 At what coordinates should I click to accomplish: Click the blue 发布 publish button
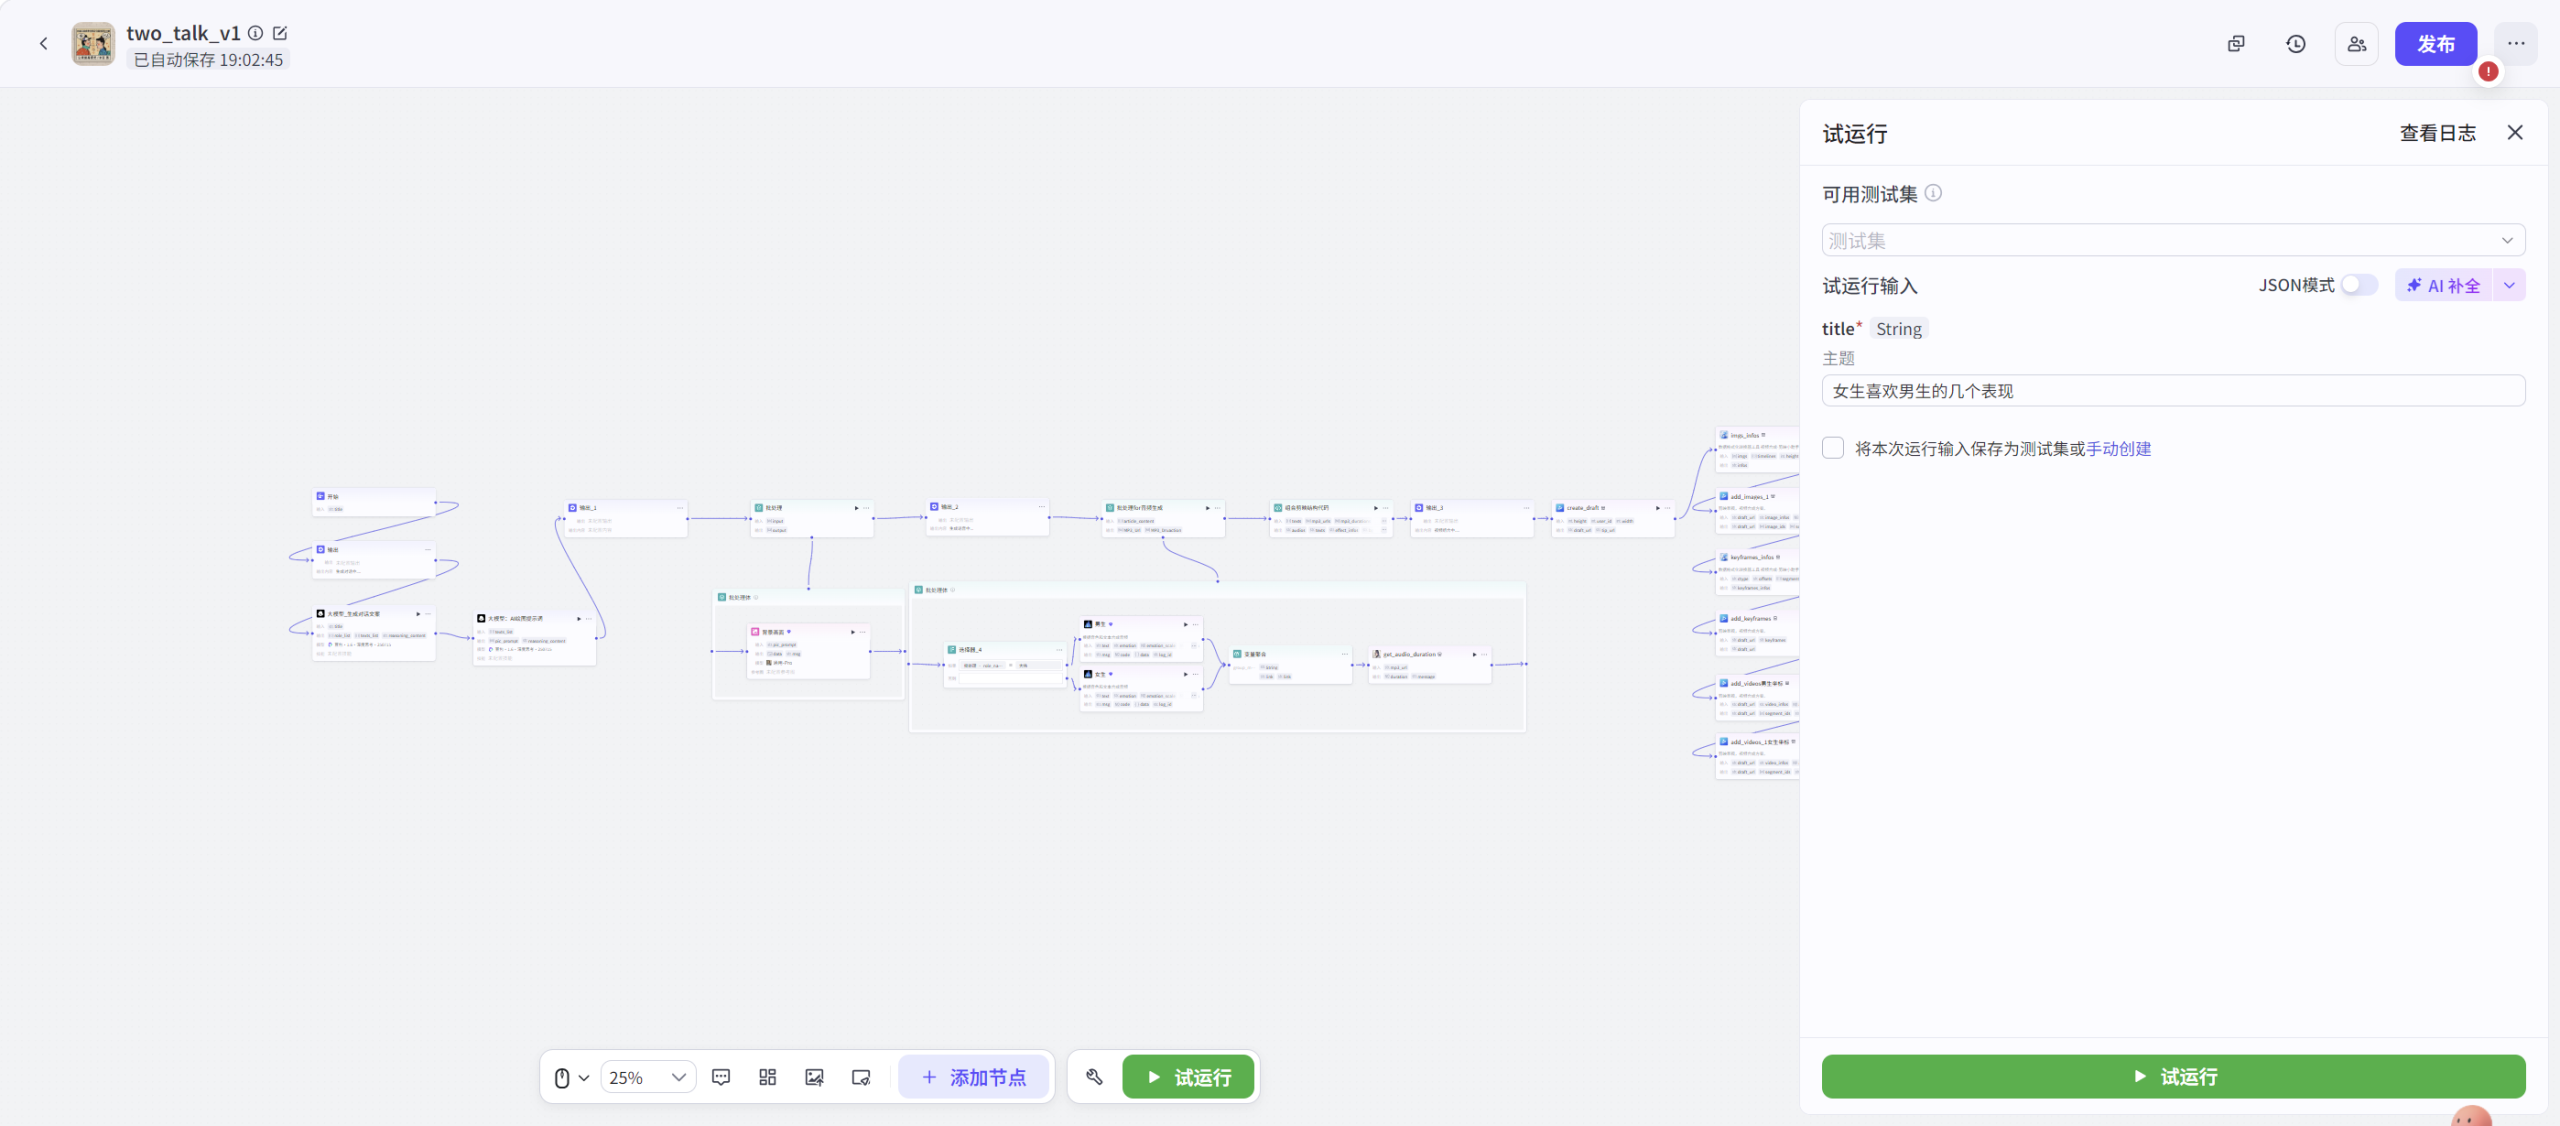coord(2435,44)
